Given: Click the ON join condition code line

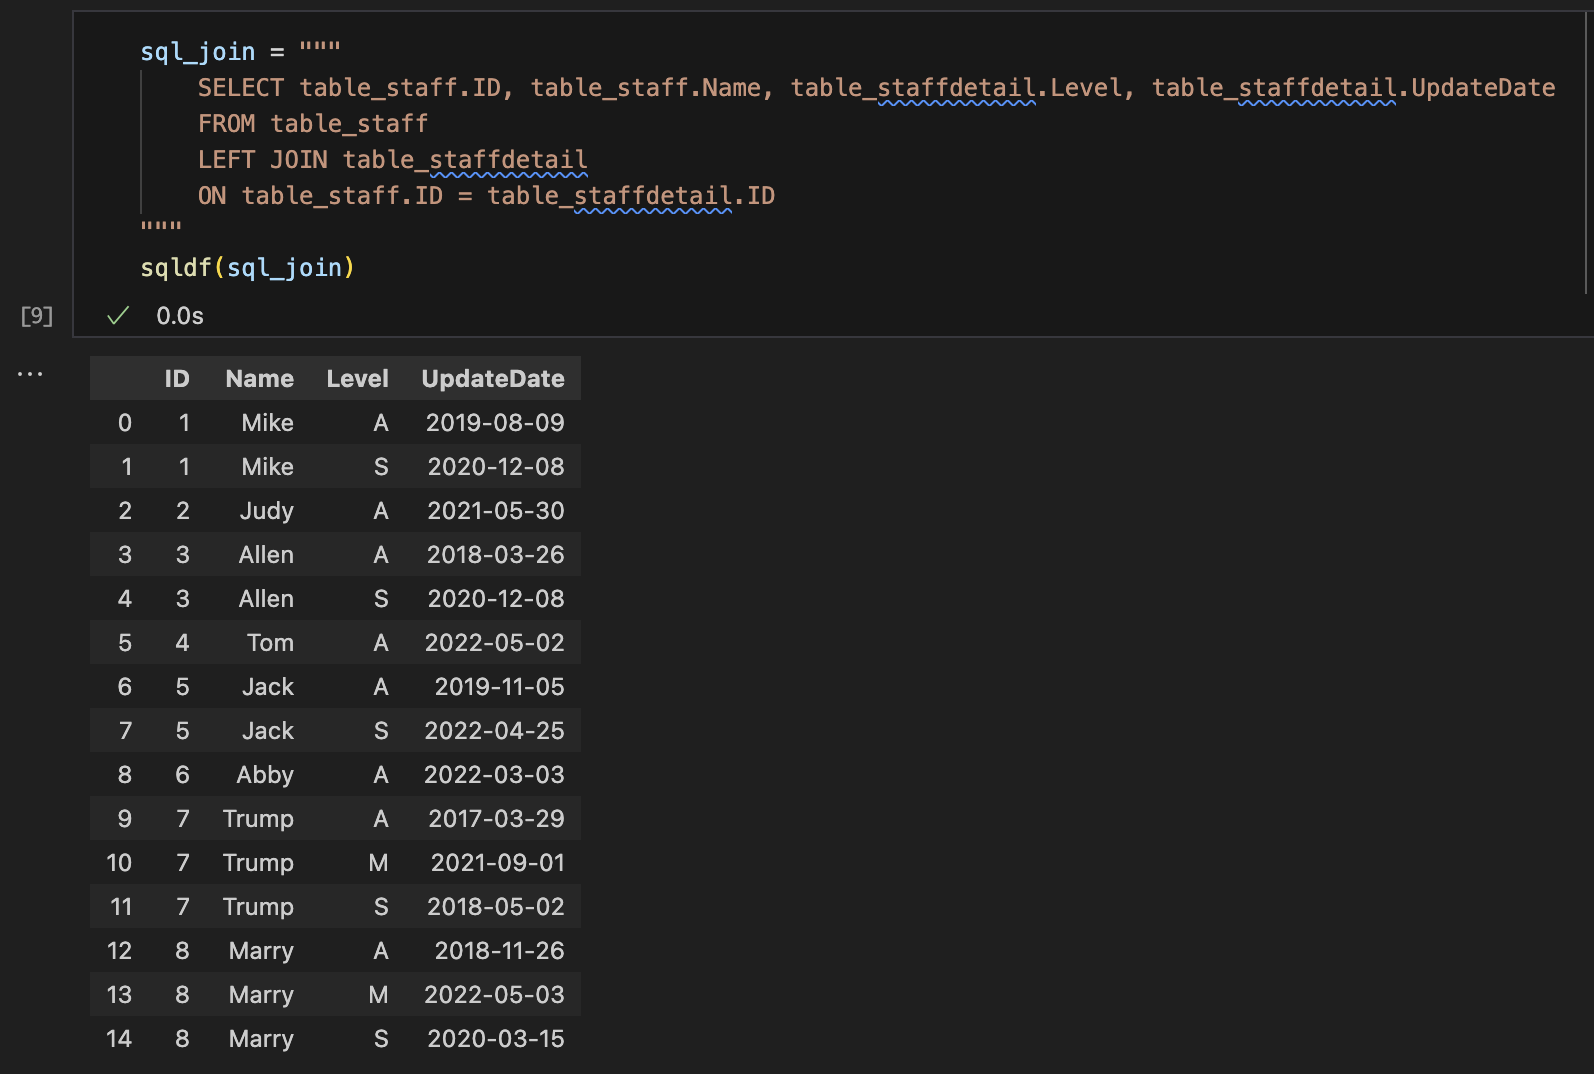Looking at the screenshot, I should [x=486, y=196].
